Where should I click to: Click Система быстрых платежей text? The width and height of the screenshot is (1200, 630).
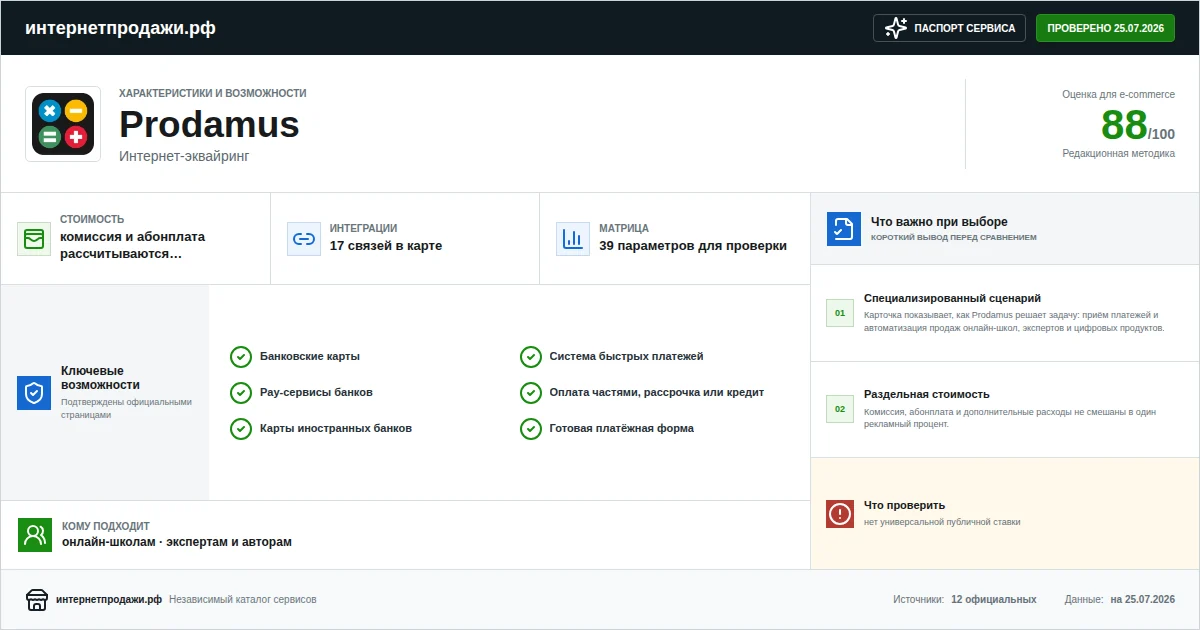tap(627, 357)
